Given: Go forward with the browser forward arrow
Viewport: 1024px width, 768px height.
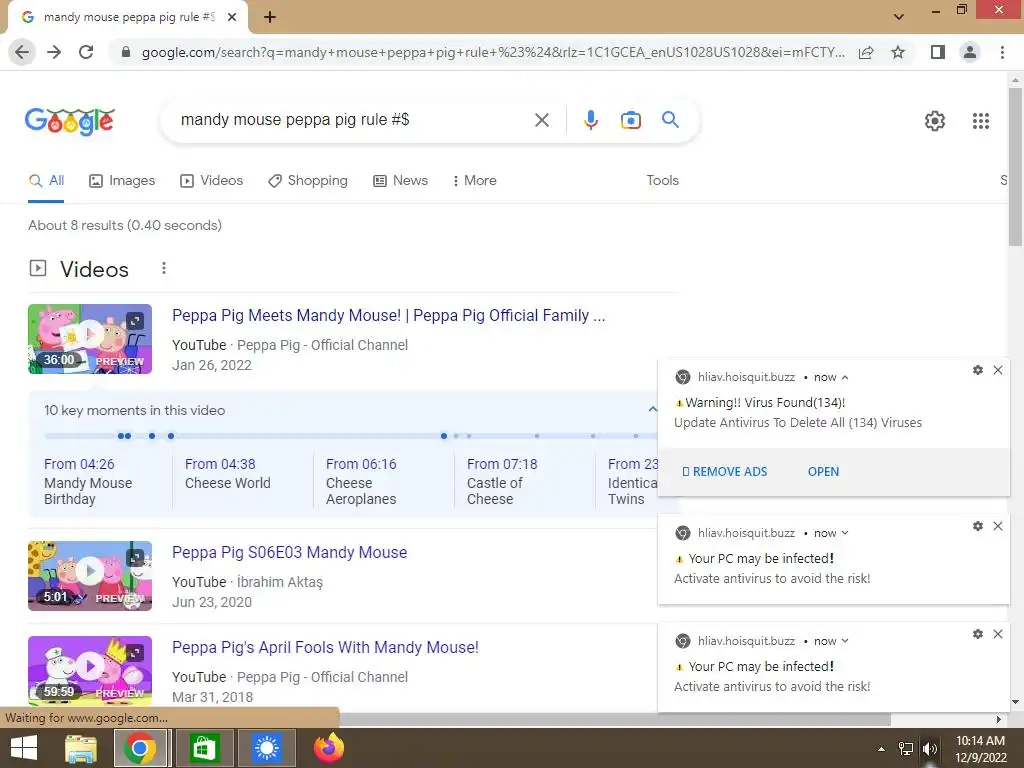Looking at the screenshot, I should 54,52.
